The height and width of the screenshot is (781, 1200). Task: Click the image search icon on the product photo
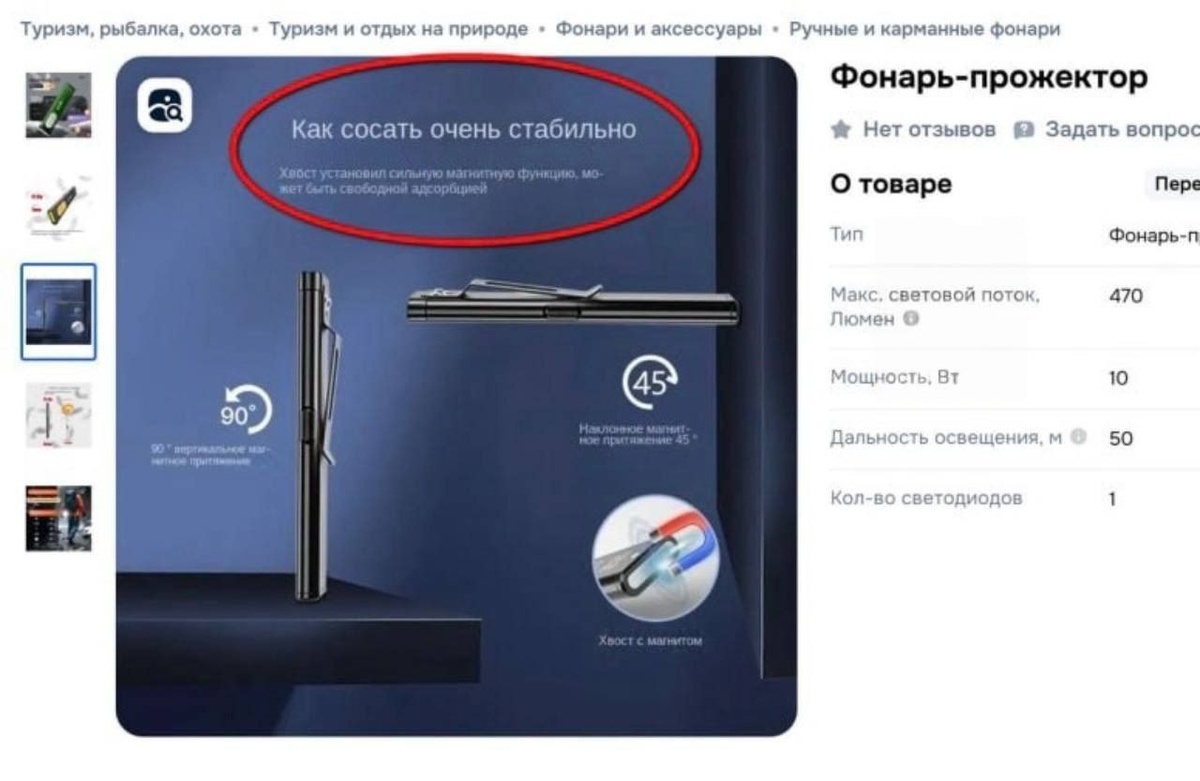[164, 105]
